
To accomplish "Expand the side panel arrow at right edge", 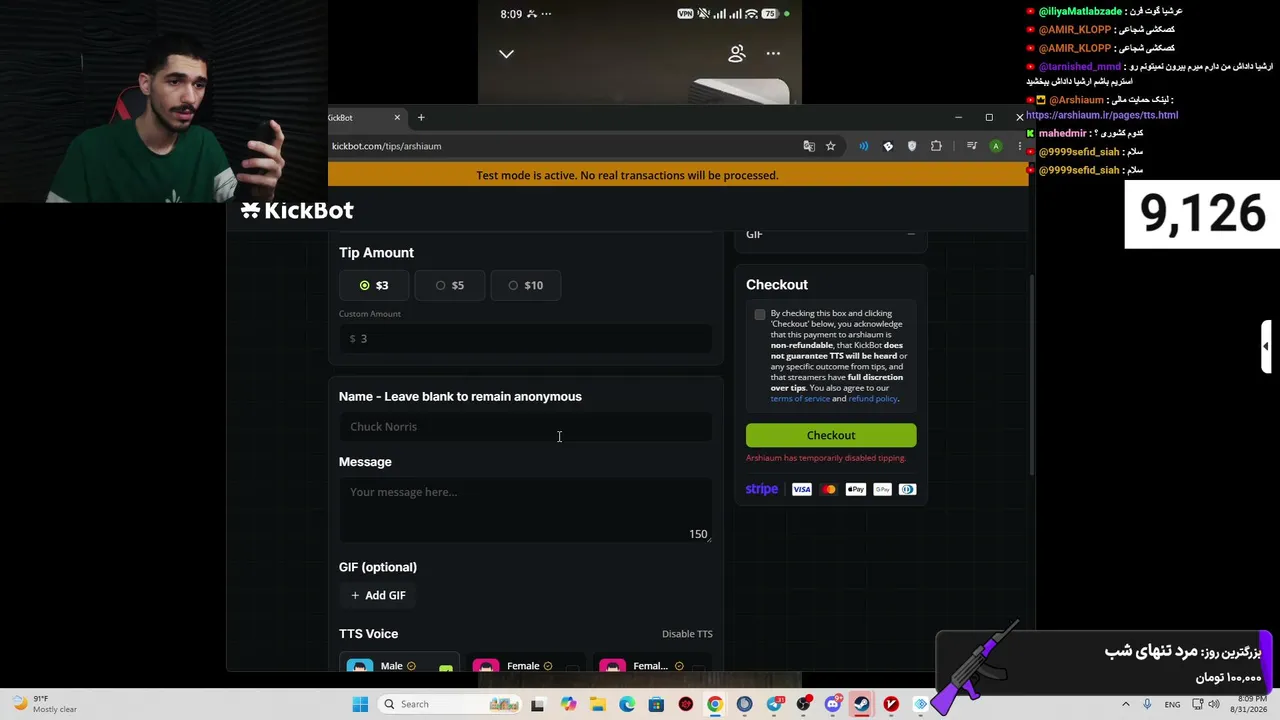I will (x=1266, y=346).
